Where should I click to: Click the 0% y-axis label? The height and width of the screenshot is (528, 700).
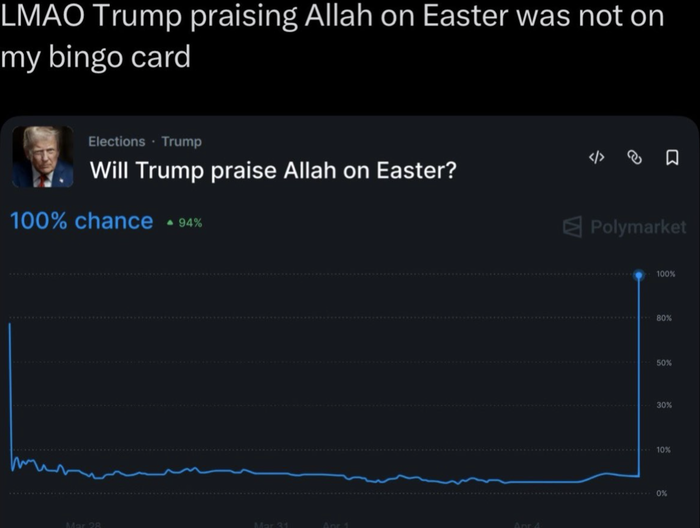coord(662,493)
